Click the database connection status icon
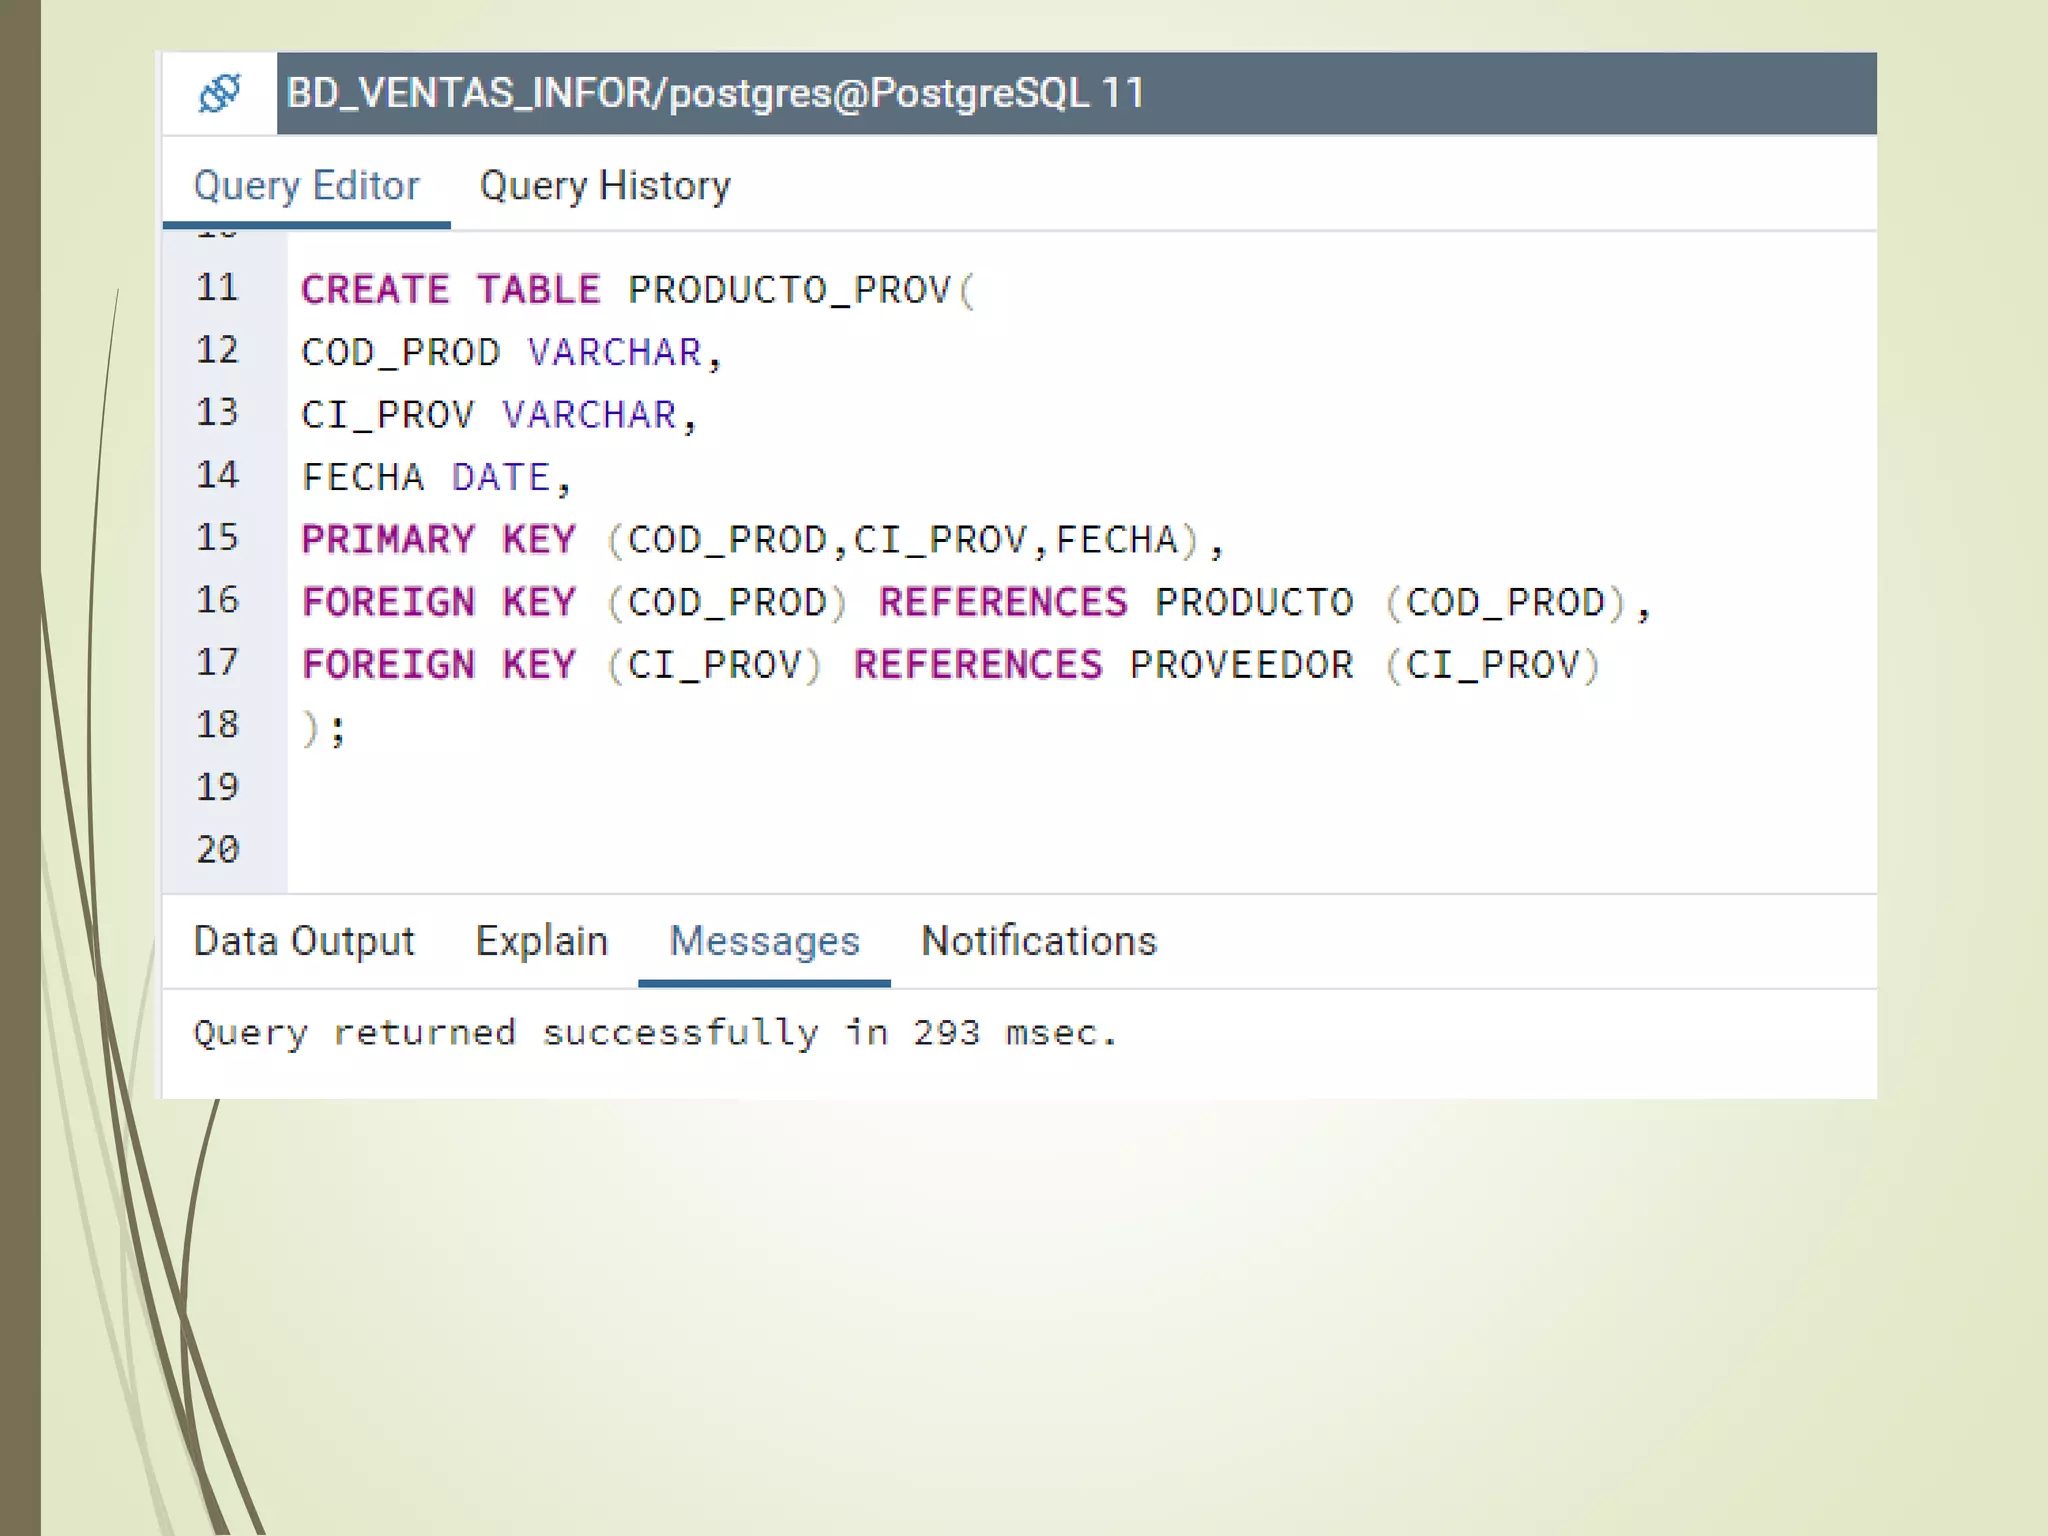Image resolution: width=2048 pixels, height=1536 pixels. (219, 94)
